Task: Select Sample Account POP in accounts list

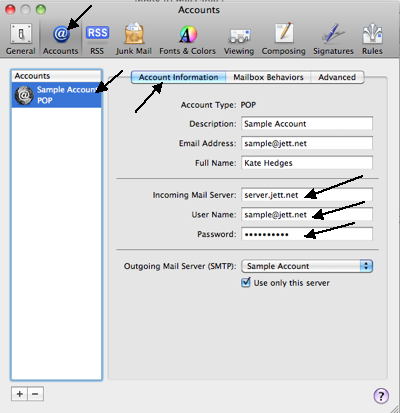Action: tap(56, 95)
